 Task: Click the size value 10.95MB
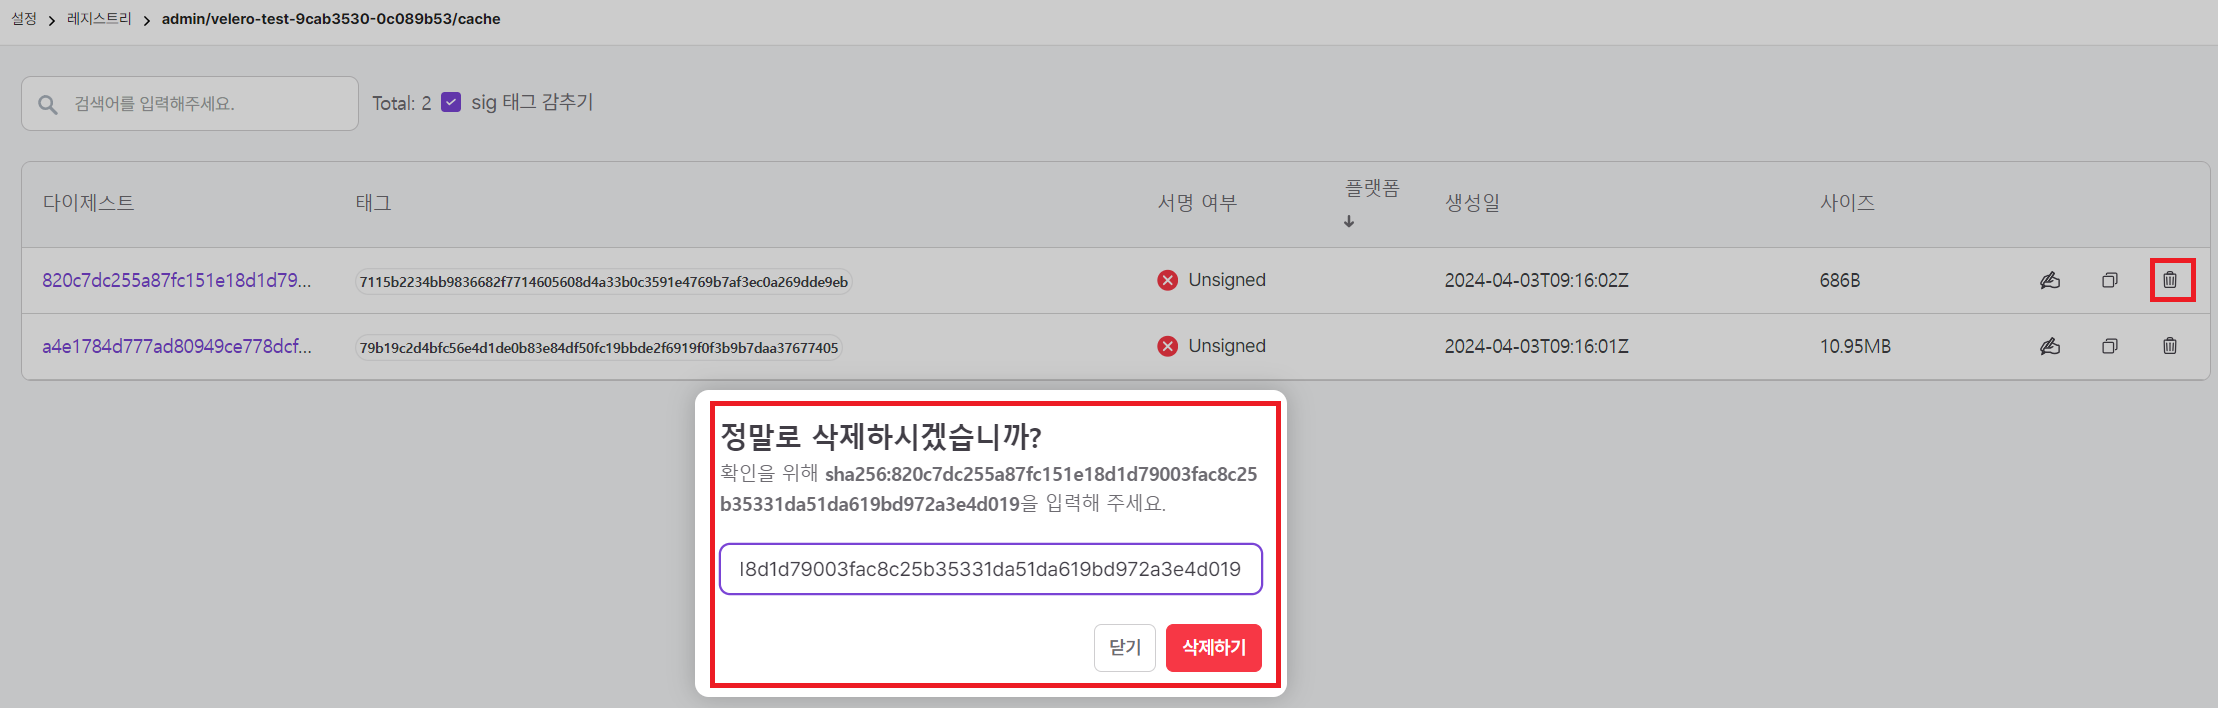[1855, 346]
